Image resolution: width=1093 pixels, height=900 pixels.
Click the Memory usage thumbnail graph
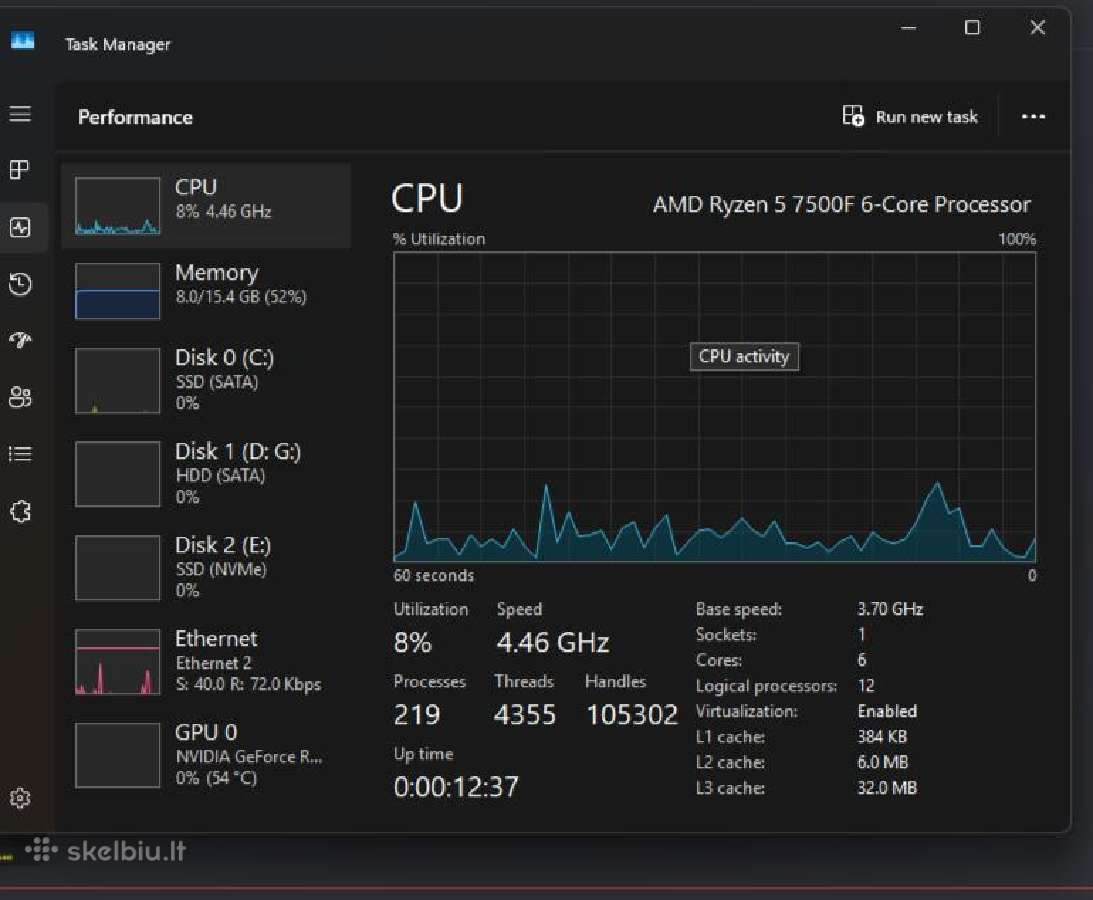point(118,291)
